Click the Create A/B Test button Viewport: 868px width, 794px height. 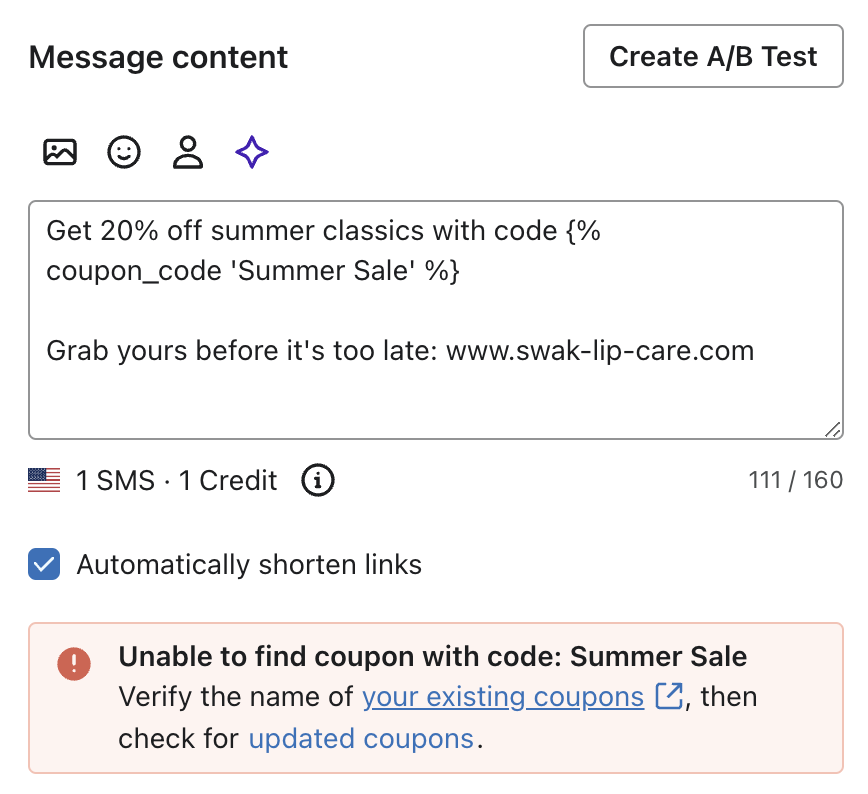713,57
